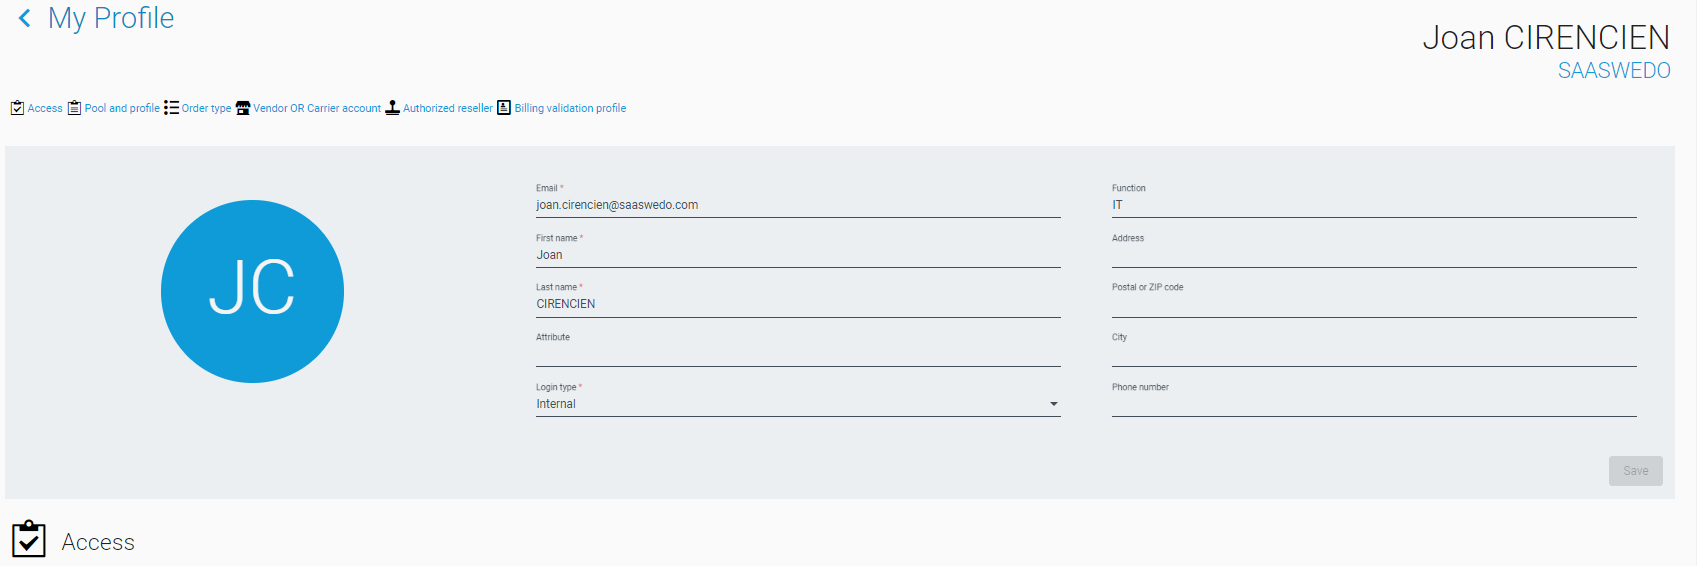The image size is (1697, 566).
Task: Select the Function field containing IT
Action: click(1373, 205)
